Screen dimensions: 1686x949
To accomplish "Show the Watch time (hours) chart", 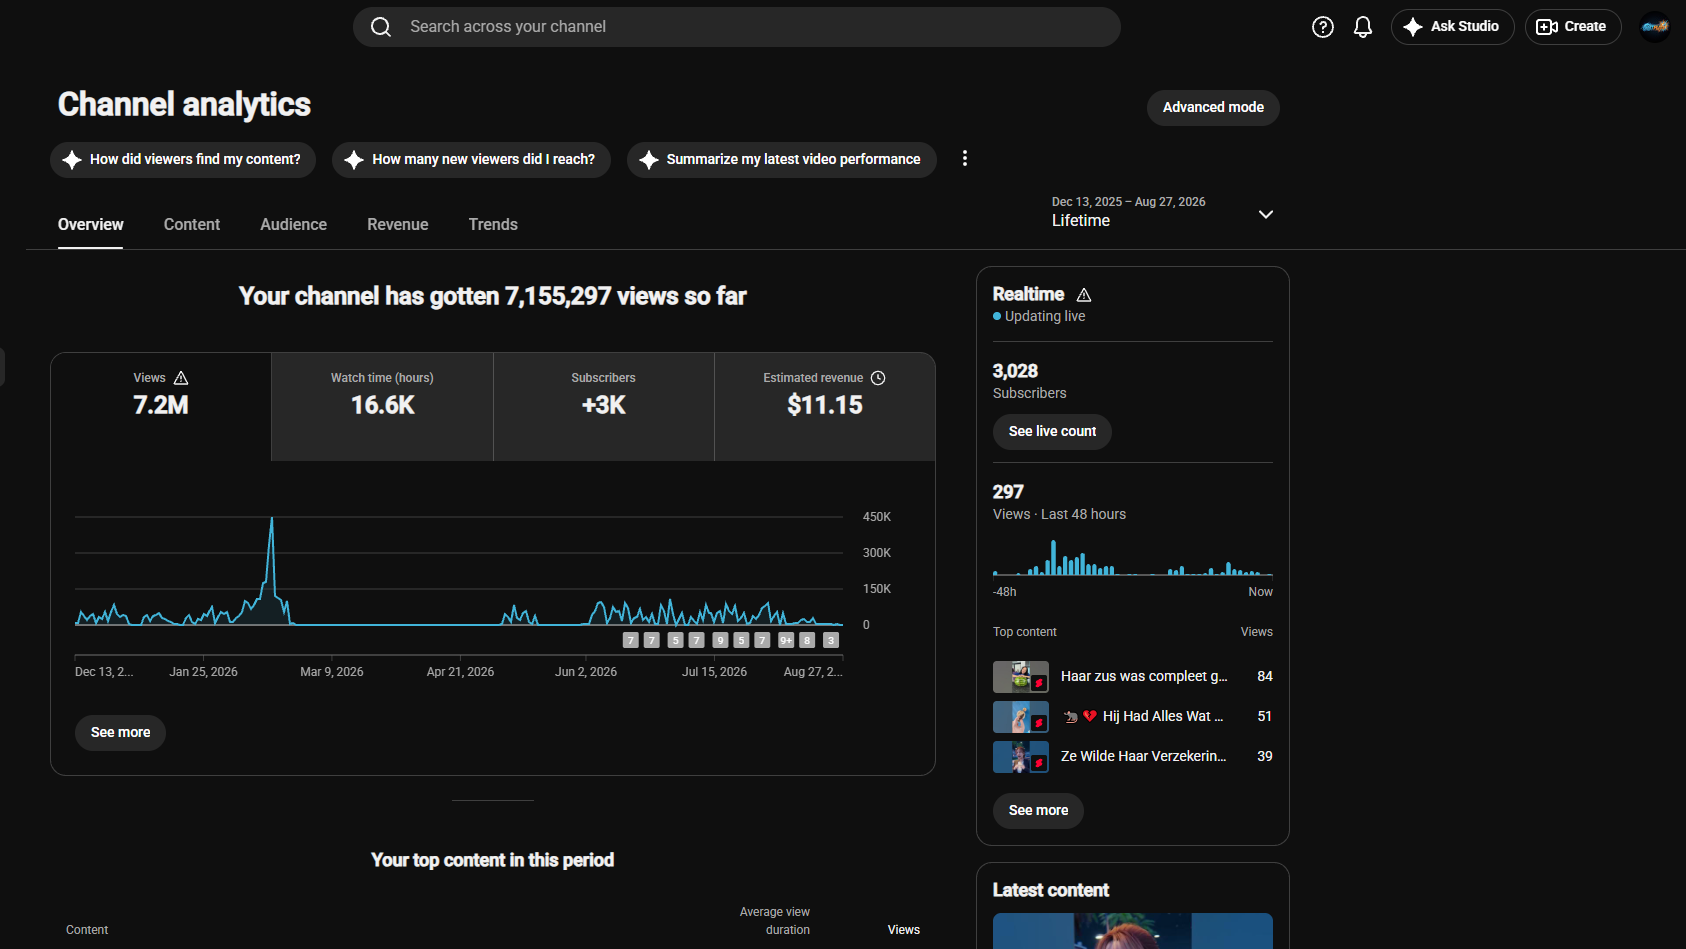I will (382, 406).
